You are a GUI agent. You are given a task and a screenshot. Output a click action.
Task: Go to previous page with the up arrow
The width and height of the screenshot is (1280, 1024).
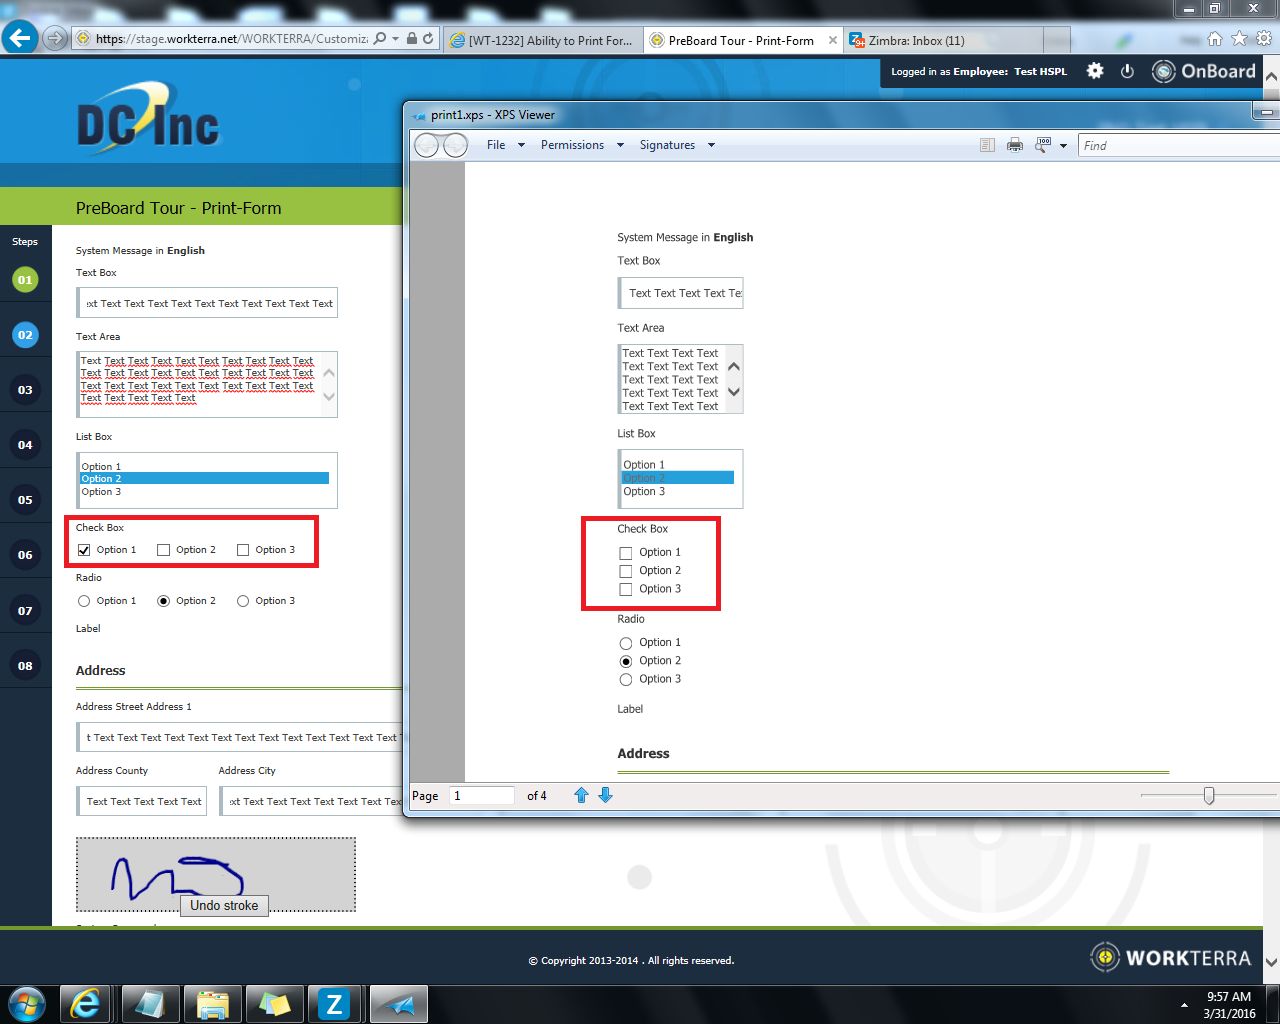pos(581,795)
